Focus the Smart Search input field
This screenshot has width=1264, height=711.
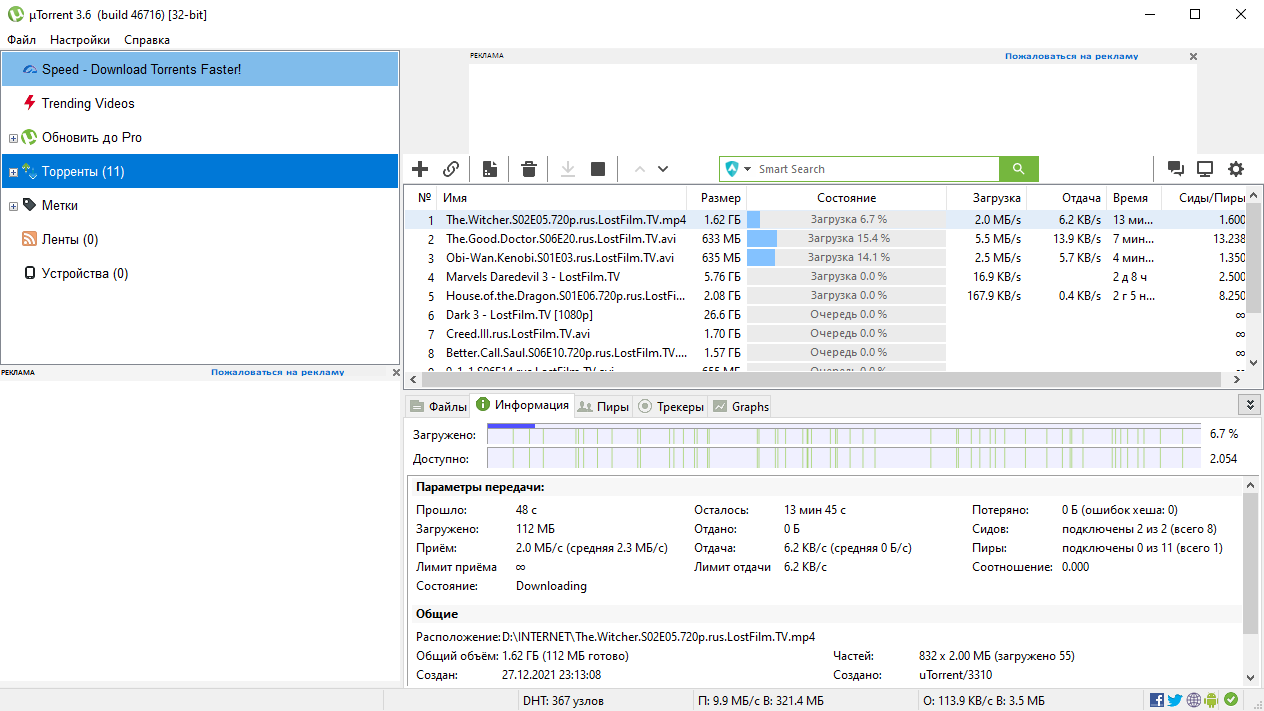tap(875, 169)
